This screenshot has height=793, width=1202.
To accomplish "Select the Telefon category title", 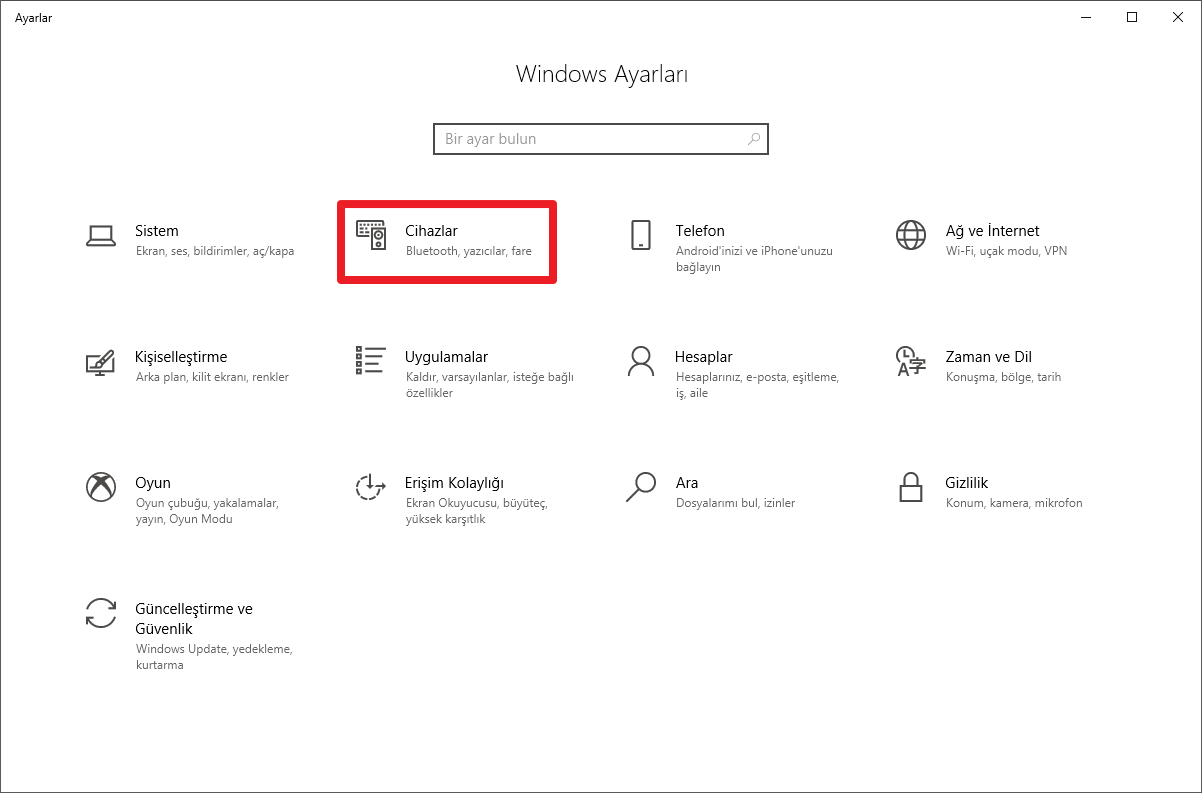I will [x=700, y=231].
